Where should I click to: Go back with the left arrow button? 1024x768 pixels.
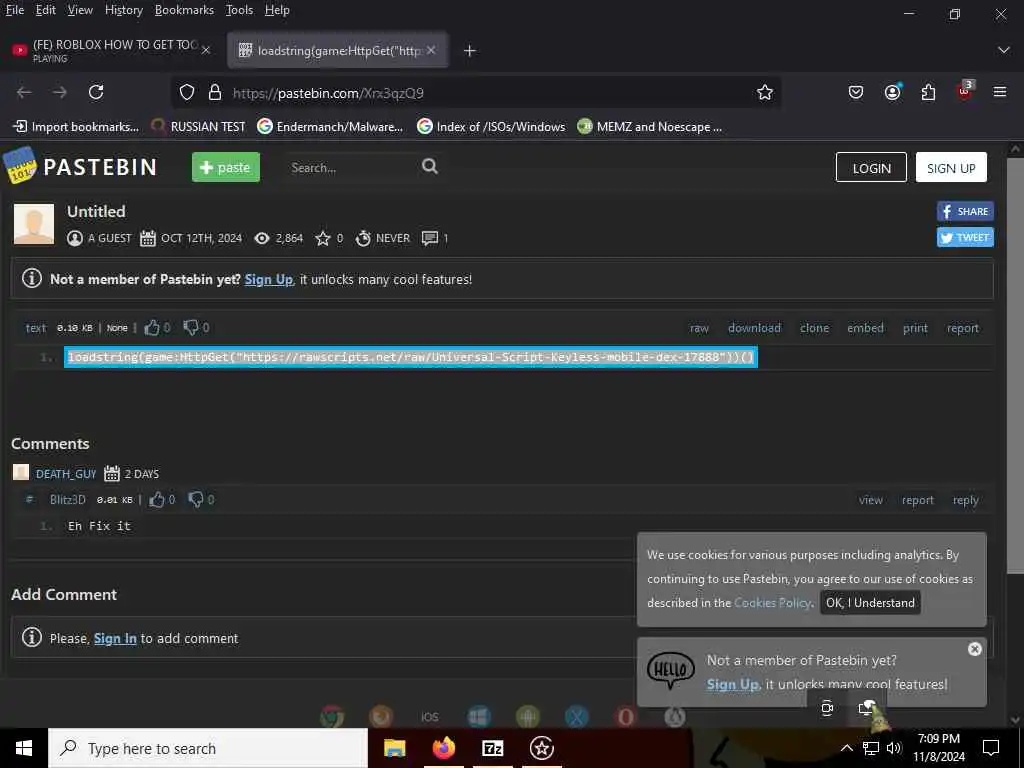pyautogui.click(x=24, y=93)
